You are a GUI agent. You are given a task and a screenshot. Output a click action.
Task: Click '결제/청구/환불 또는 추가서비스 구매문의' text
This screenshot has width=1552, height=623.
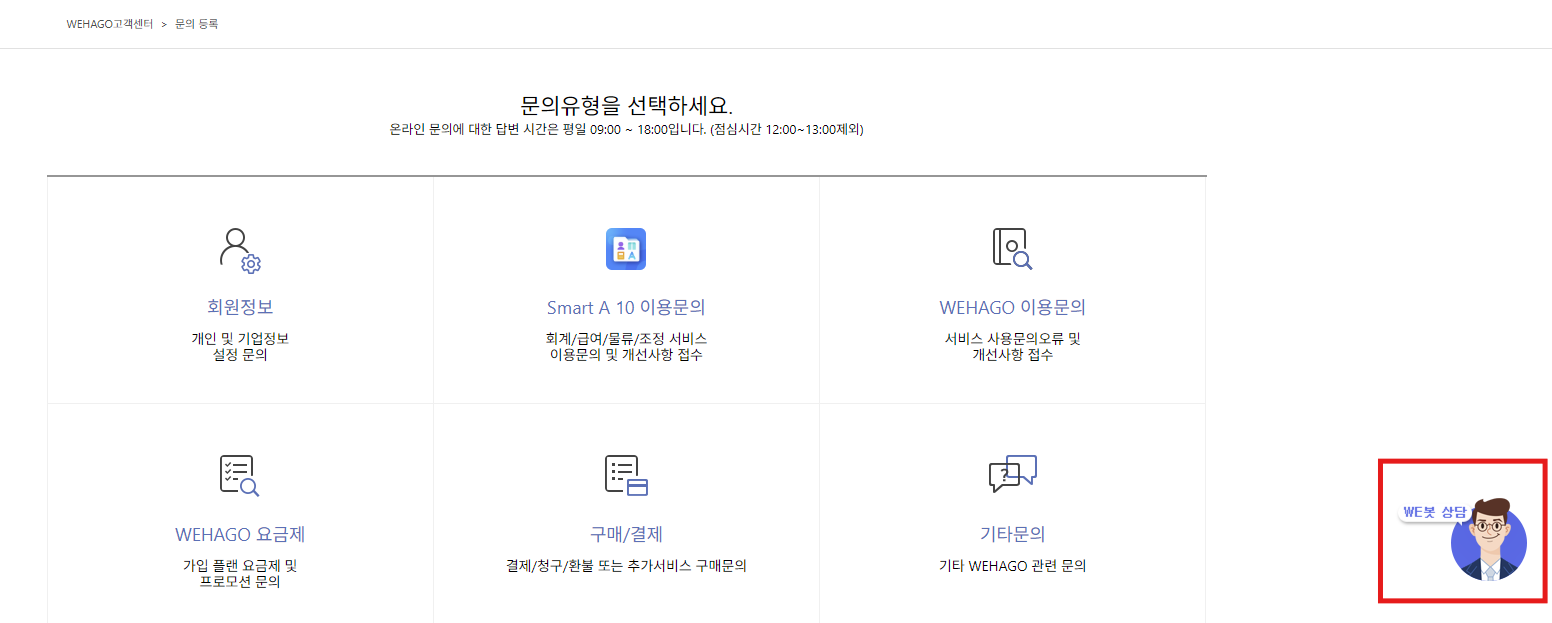626,566
